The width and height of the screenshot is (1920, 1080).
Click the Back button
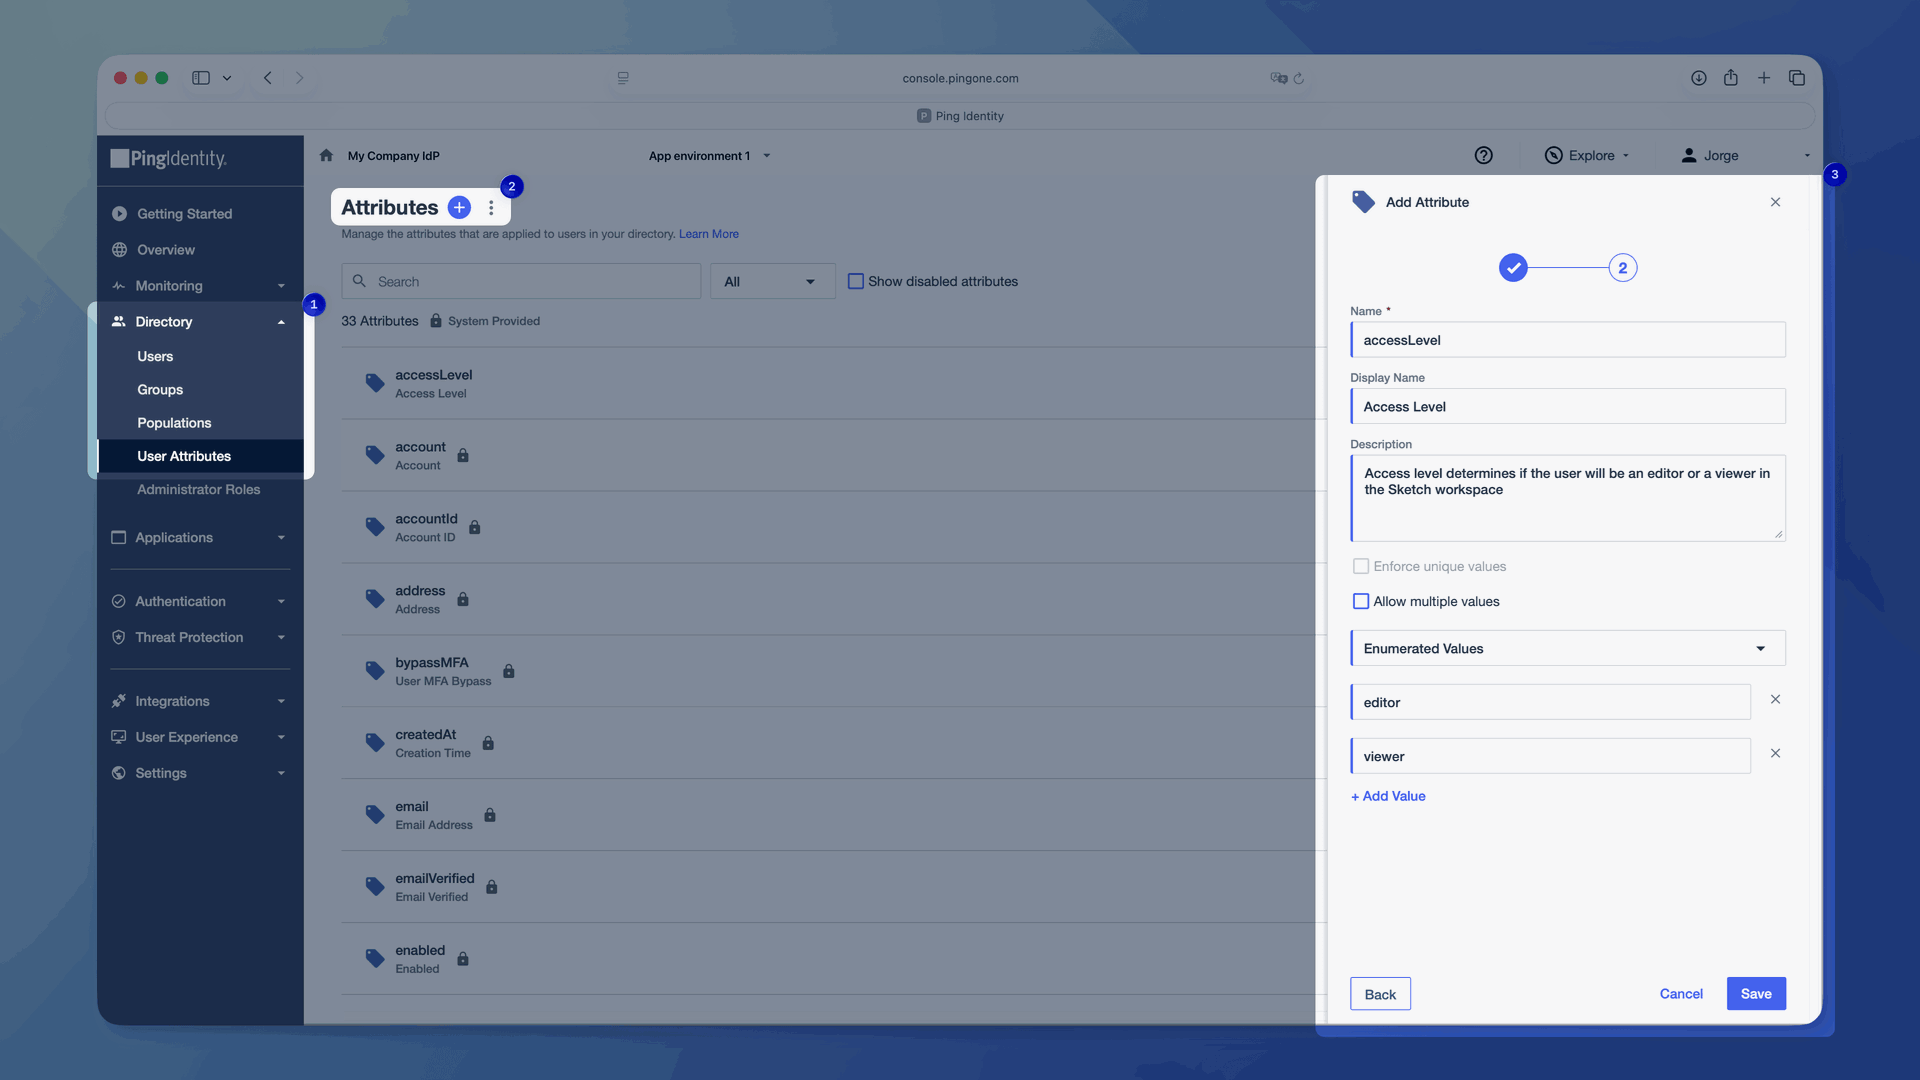1380,993
